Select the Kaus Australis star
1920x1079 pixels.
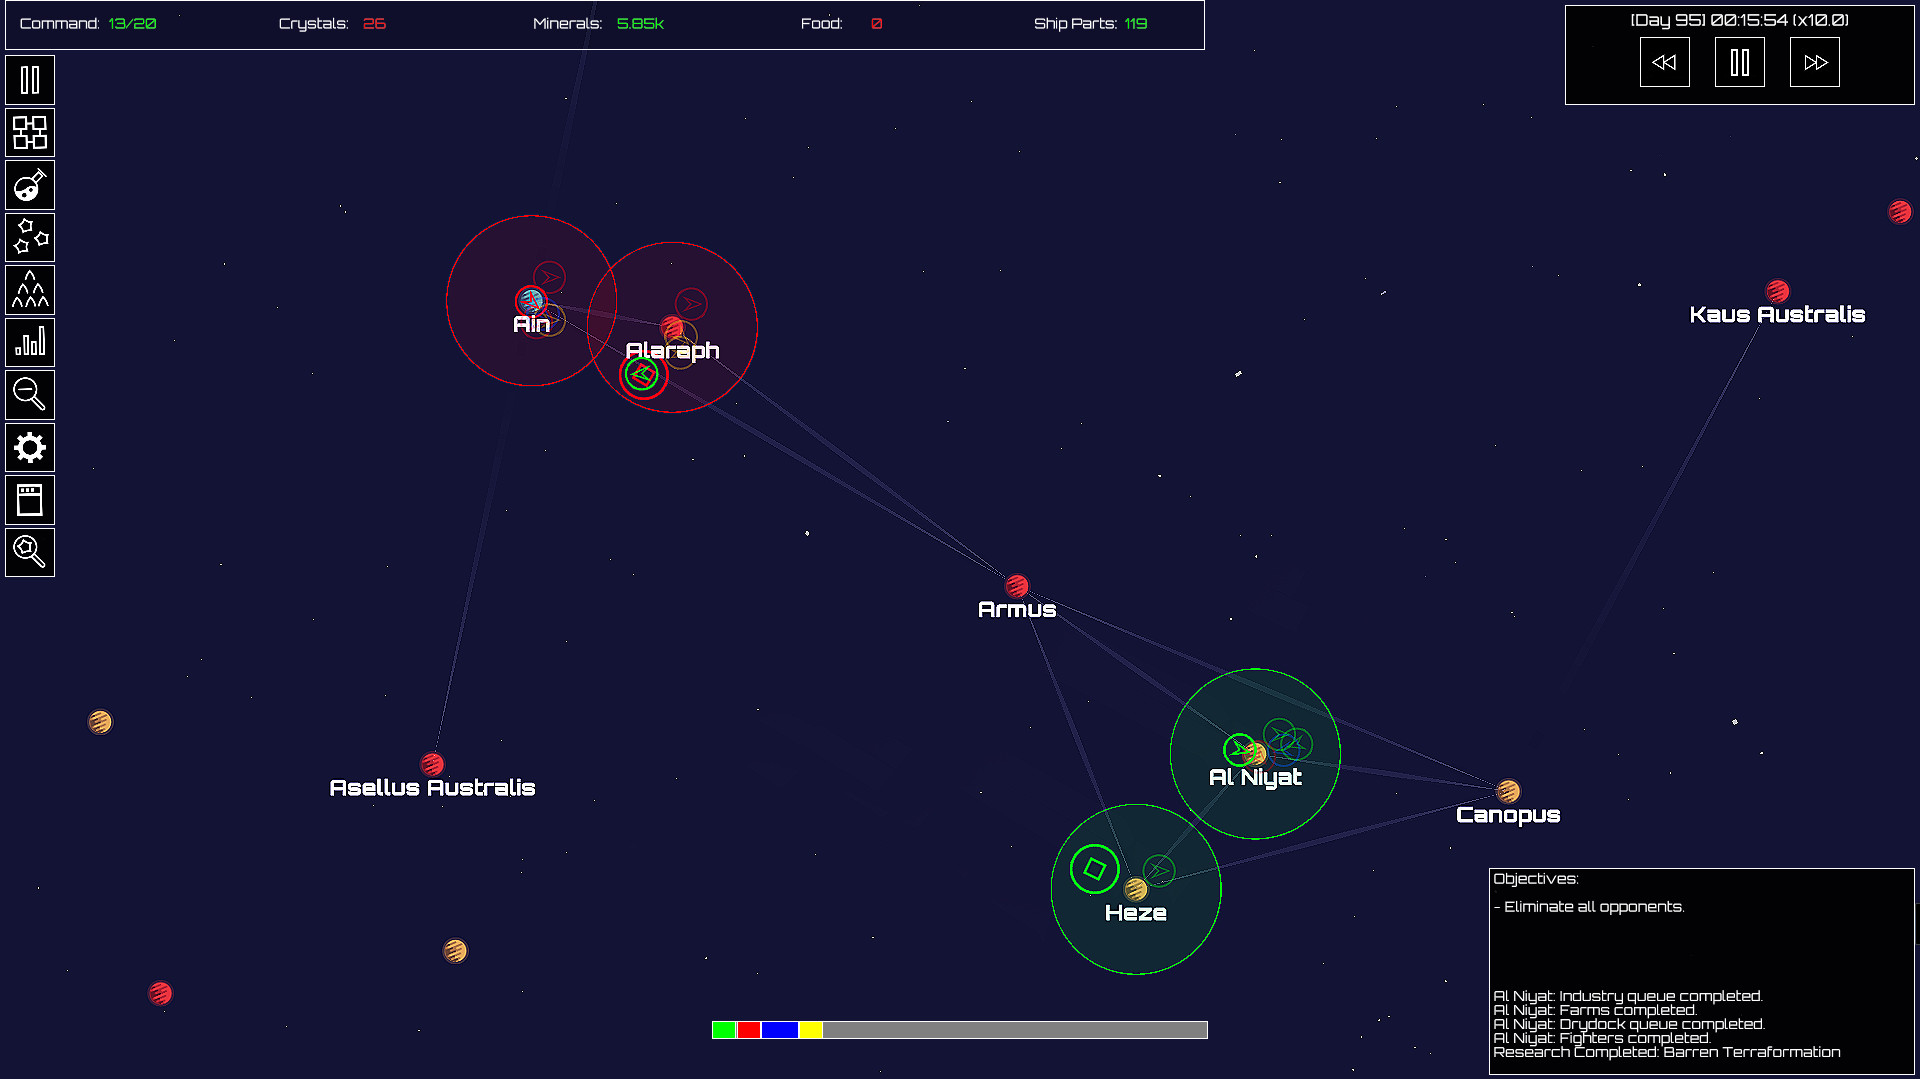pyautogui.click(x=1777, y=291)
